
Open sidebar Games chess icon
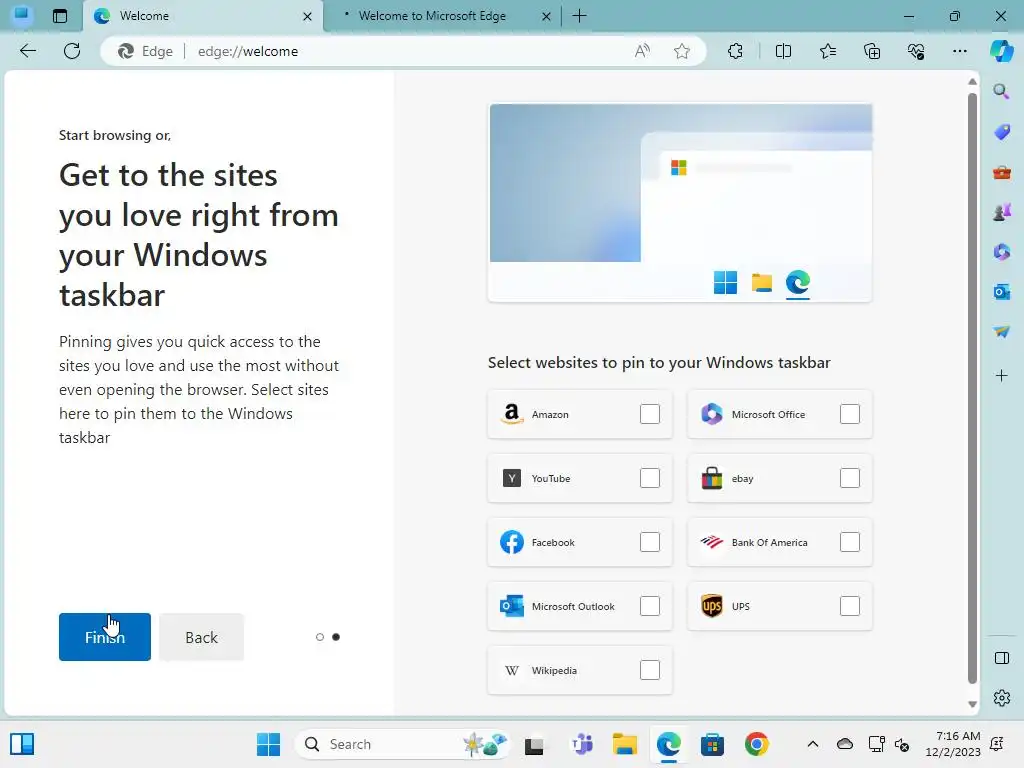(1001, 212)
